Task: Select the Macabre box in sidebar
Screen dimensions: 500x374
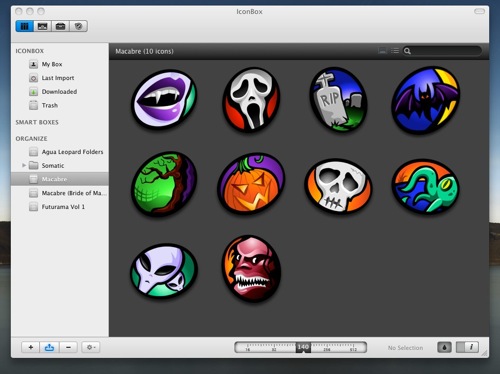Action: (x=60, y=179)
